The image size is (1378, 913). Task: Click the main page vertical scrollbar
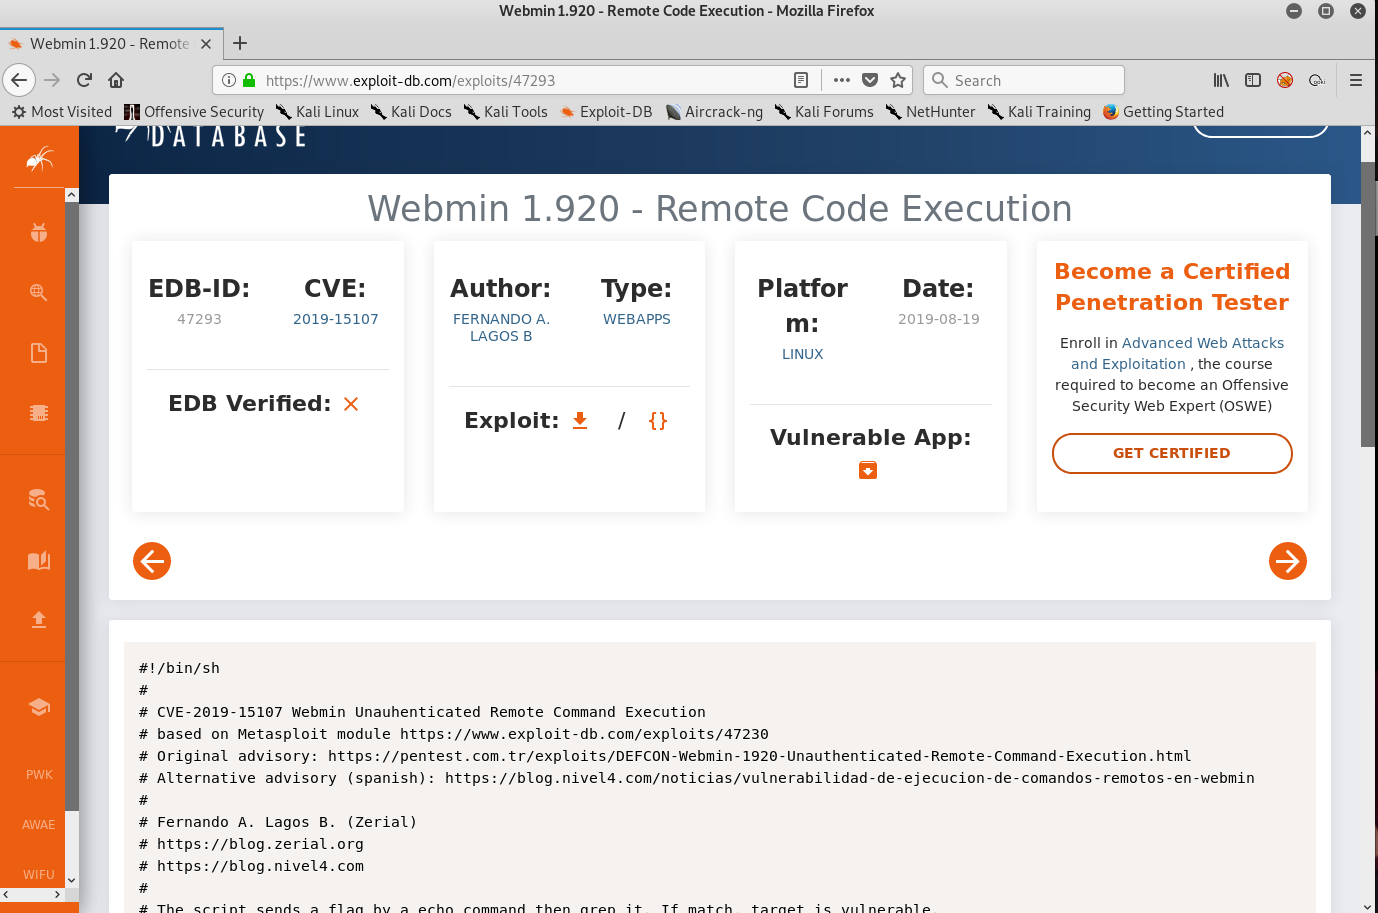1368,303
